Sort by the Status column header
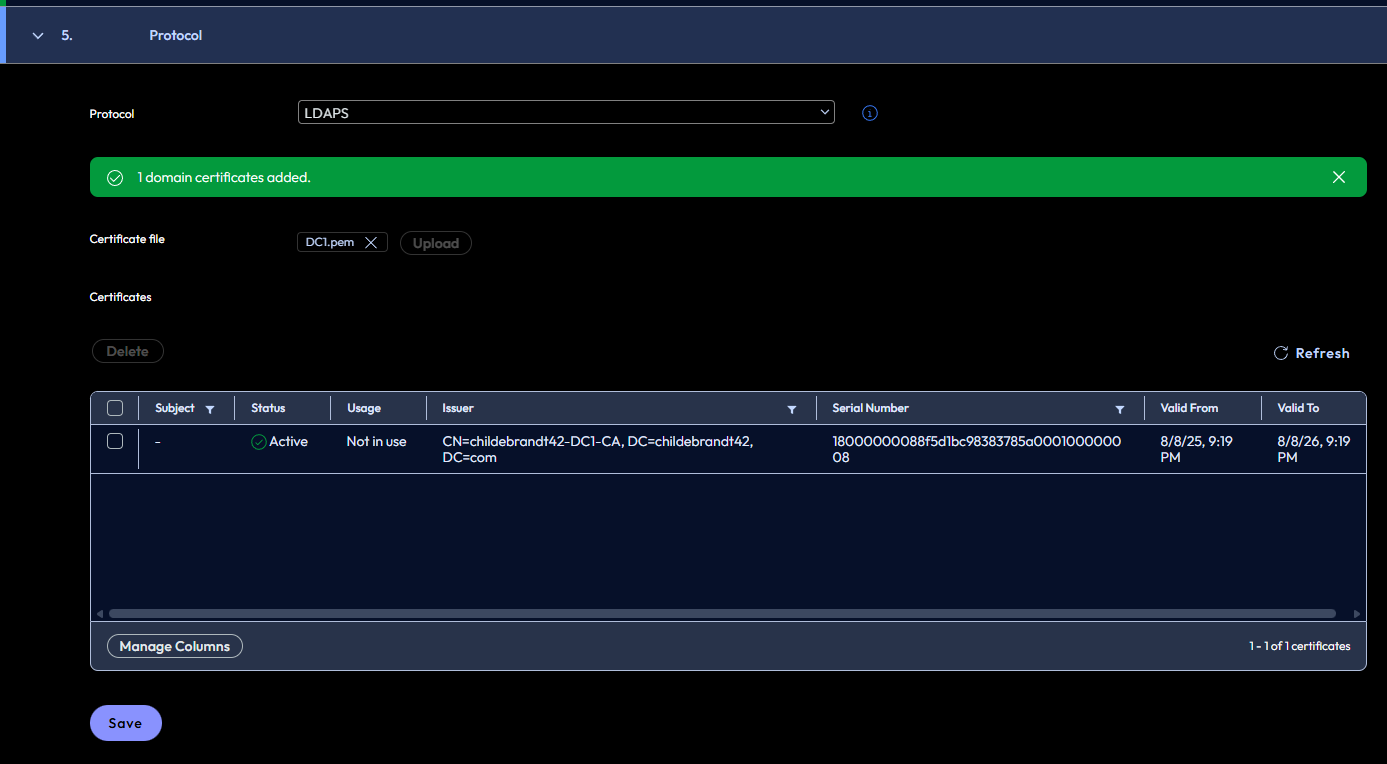 pyautogui.click(x=268, y=408)
